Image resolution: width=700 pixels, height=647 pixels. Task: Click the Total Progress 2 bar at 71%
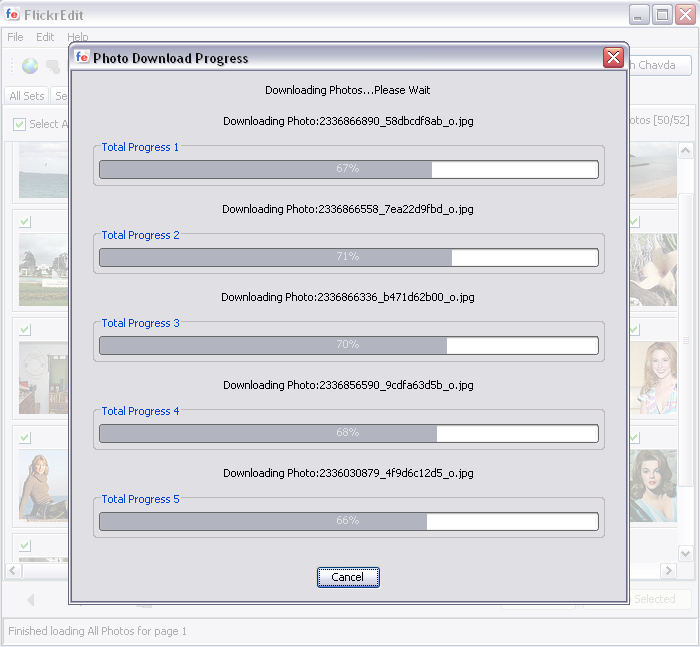349,257
